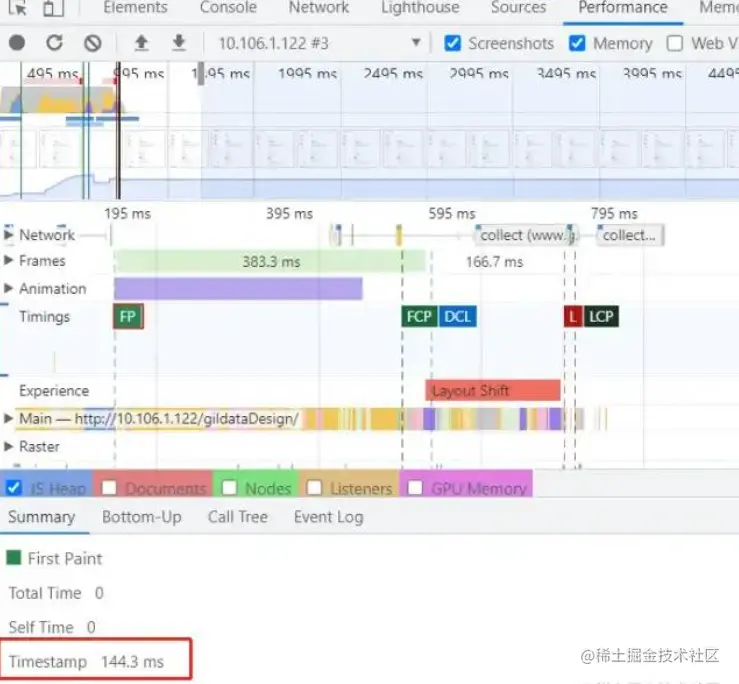Viewport: 739px width, 684px height.
Task: Expand the Raster track
Action: coord(8,446)
